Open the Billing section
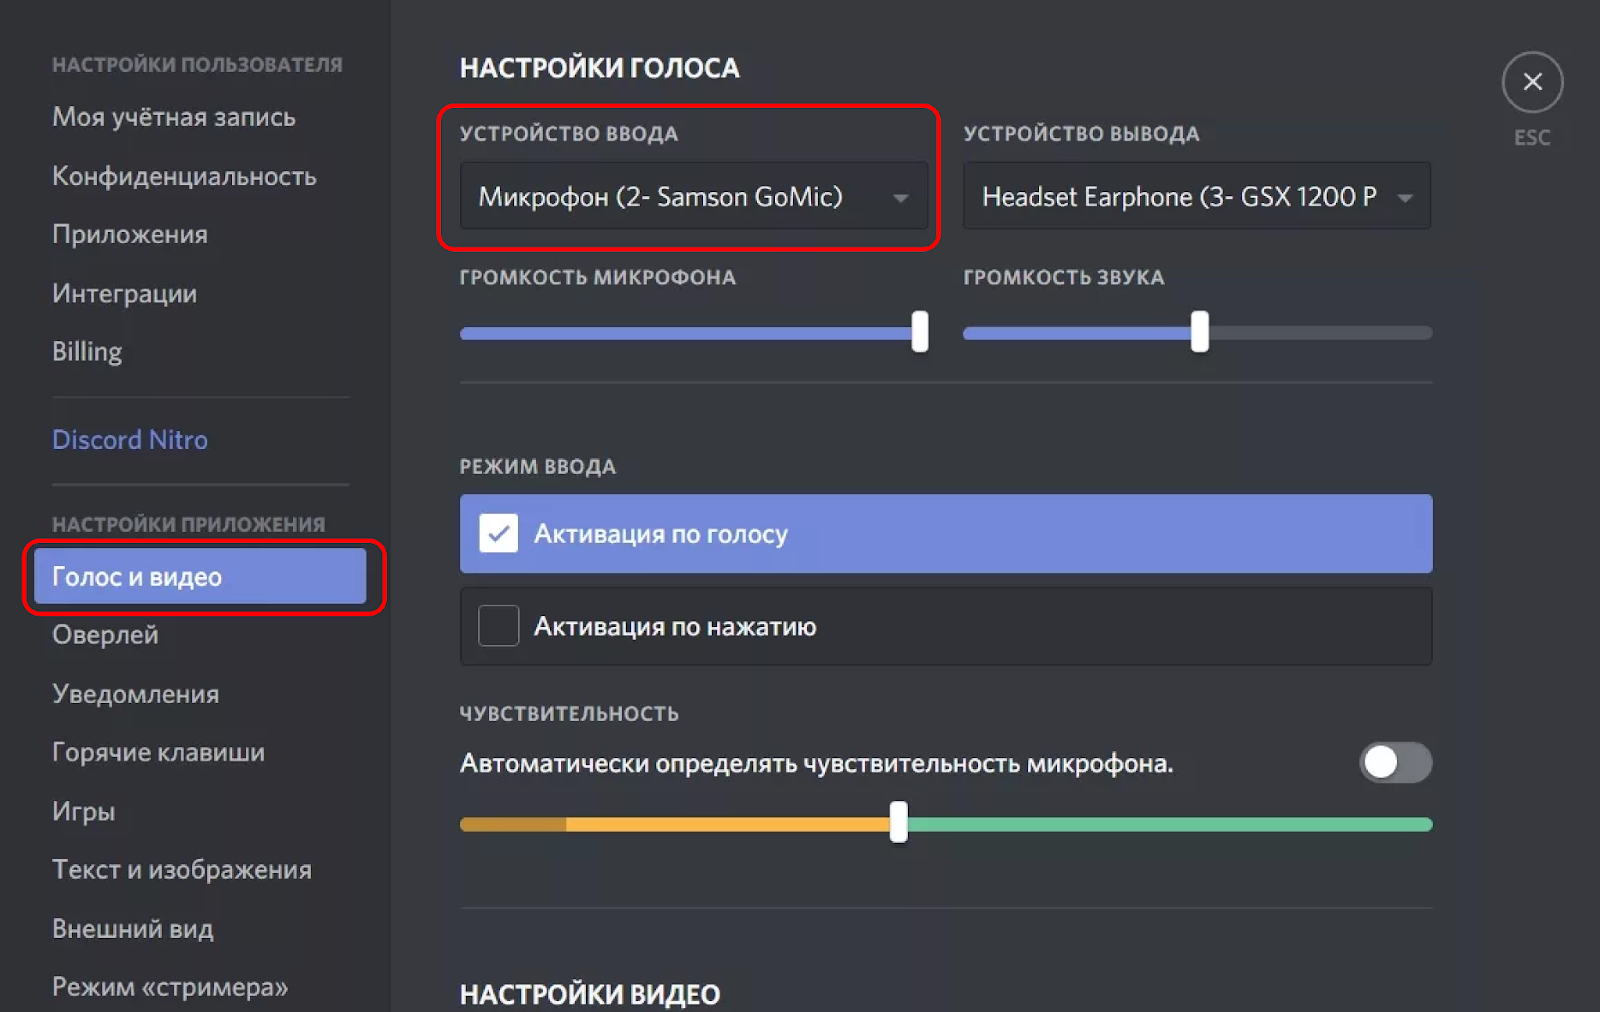Screen dimensions: 1600x1012 coord(86,351)
